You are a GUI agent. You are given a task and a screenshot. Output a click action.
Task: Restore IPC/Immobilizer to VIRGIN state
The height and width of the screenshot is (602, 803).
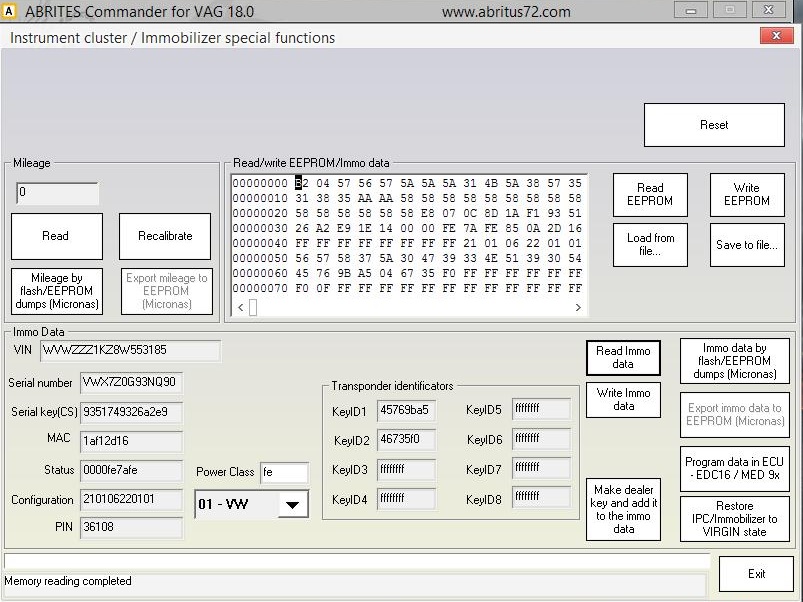[734, 519]
